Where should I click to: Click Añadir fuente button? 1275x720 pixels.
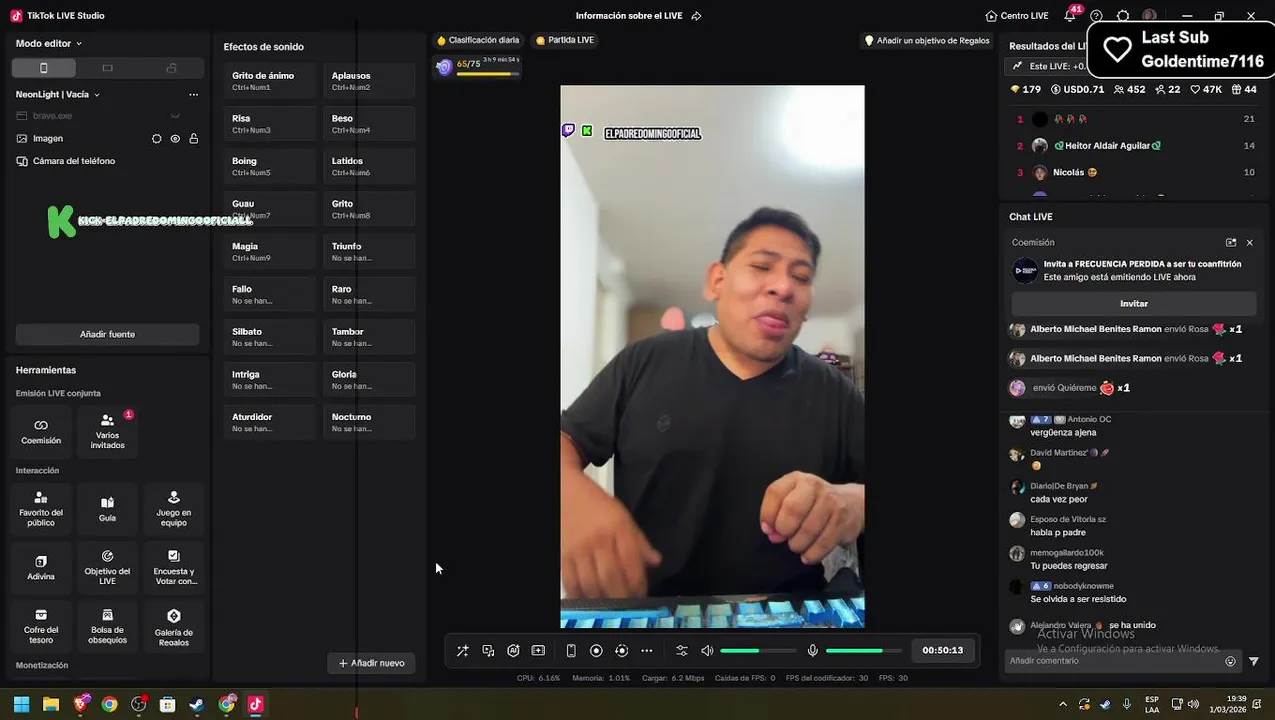click(107, 334)
